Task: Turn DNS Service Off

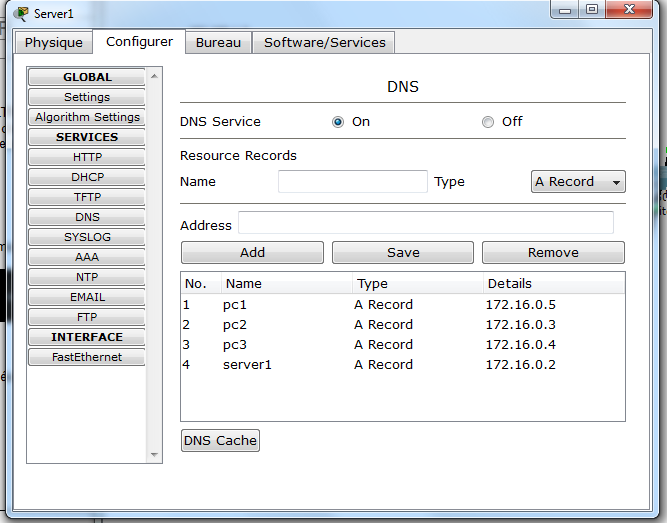Action: pos(488,122)
